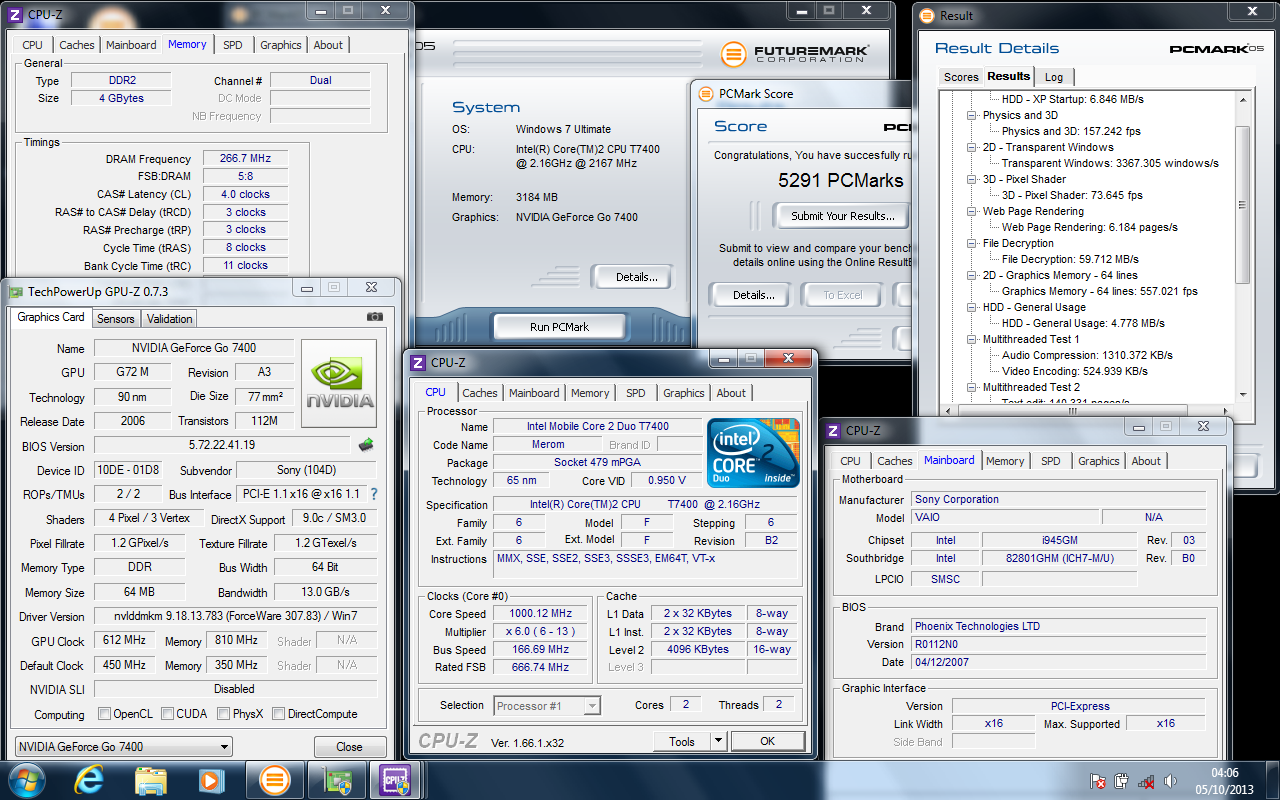Click OK in the CPU-Z window
The width and height of the screenshot is (1280, 800).
click(767, 741)
